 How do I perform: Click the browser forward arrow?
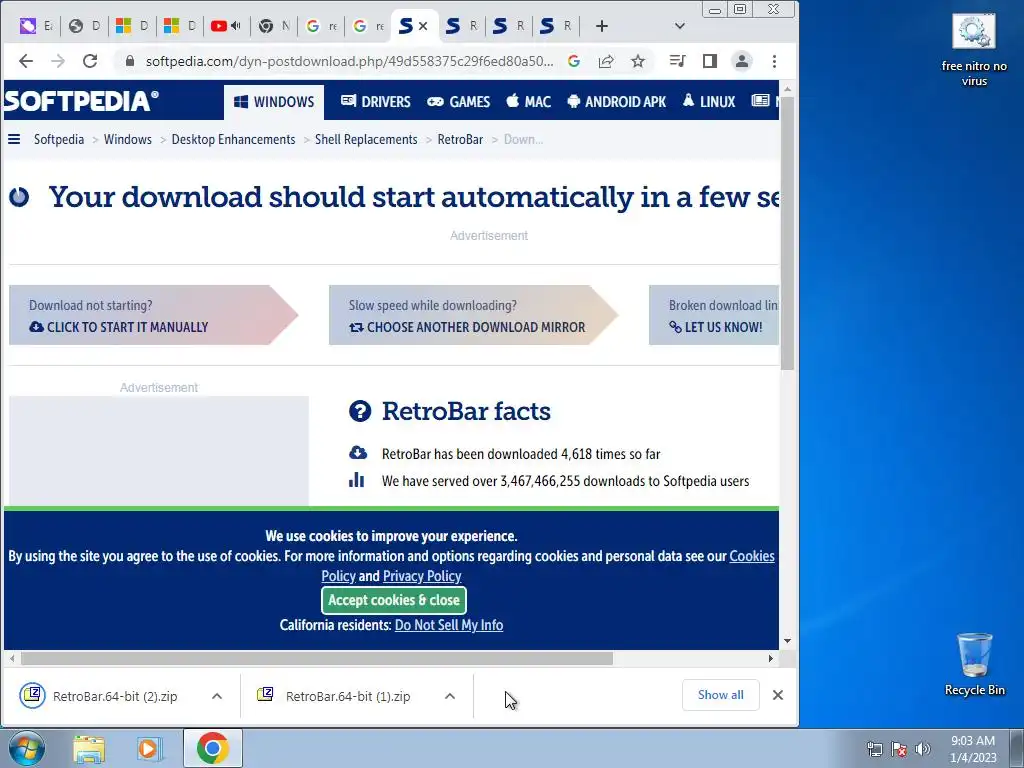[57, 61]
